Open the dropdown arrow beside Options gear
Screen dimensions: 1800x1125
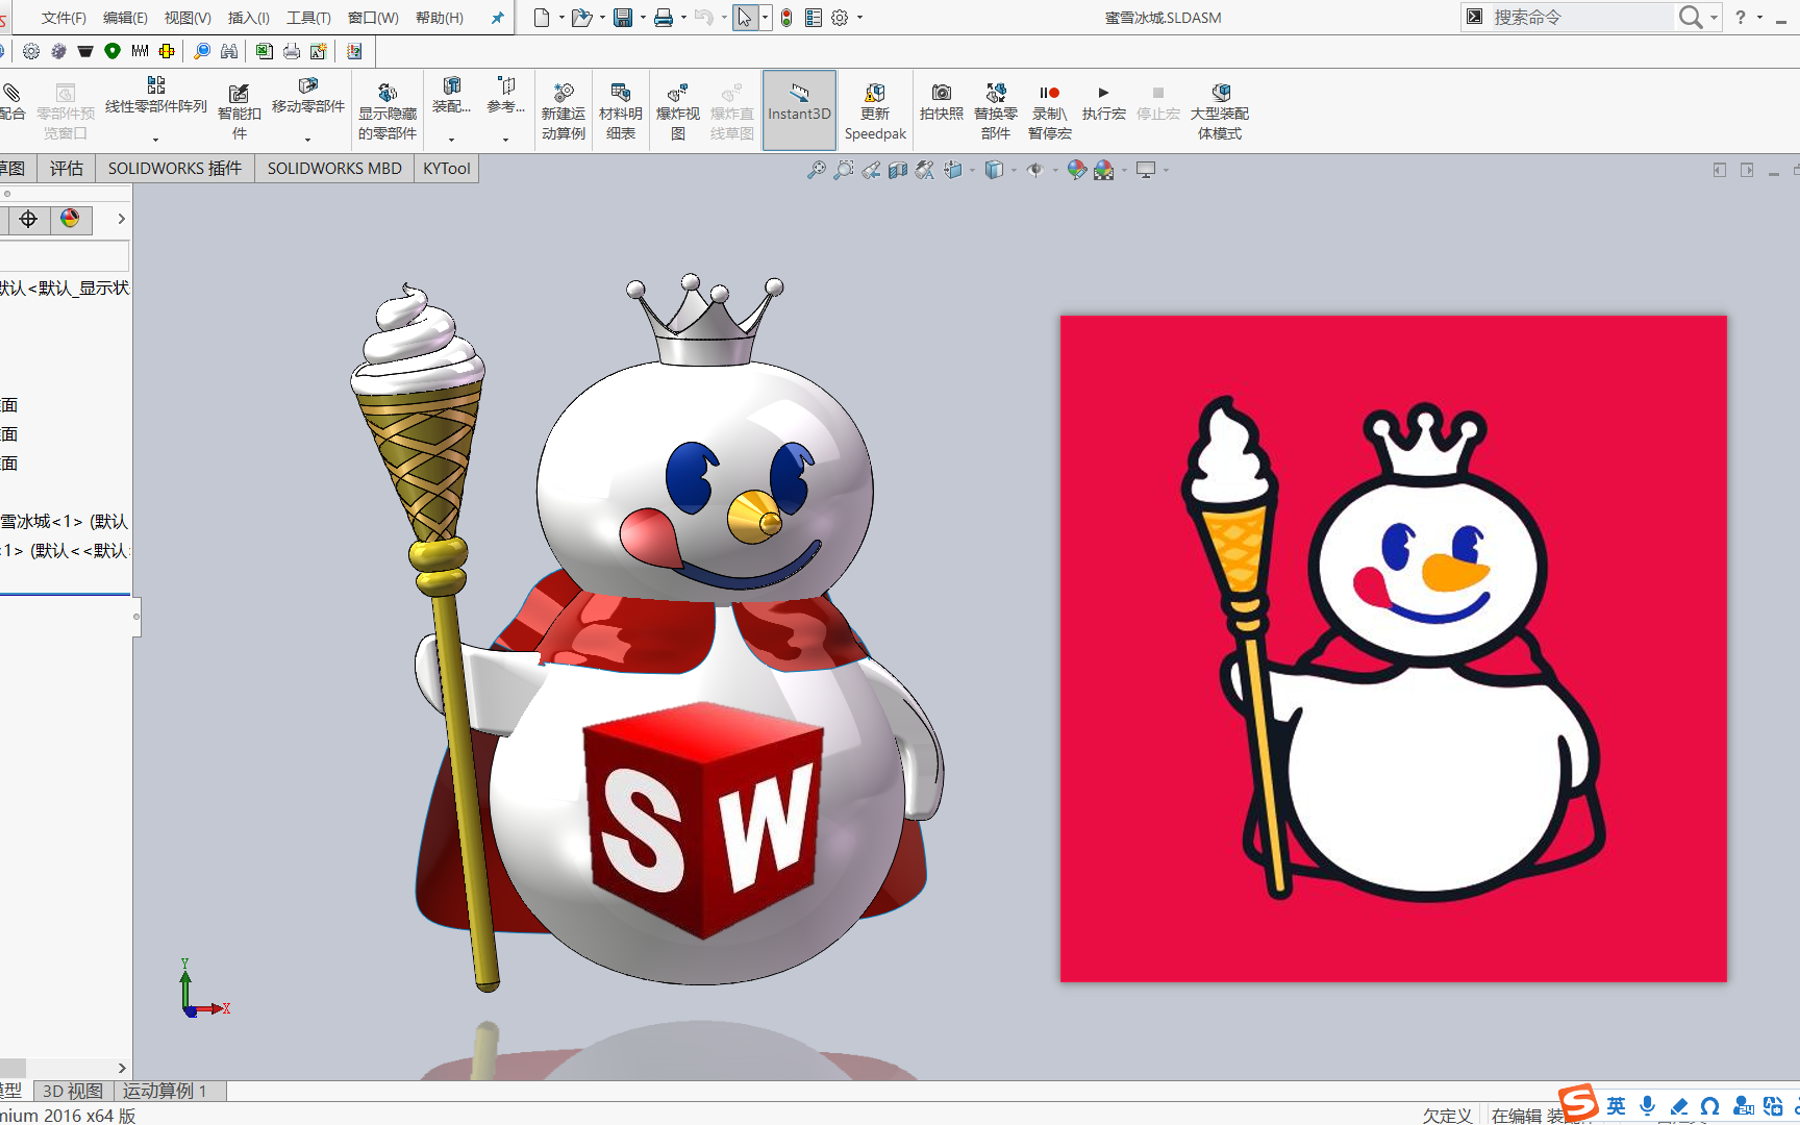860,18
